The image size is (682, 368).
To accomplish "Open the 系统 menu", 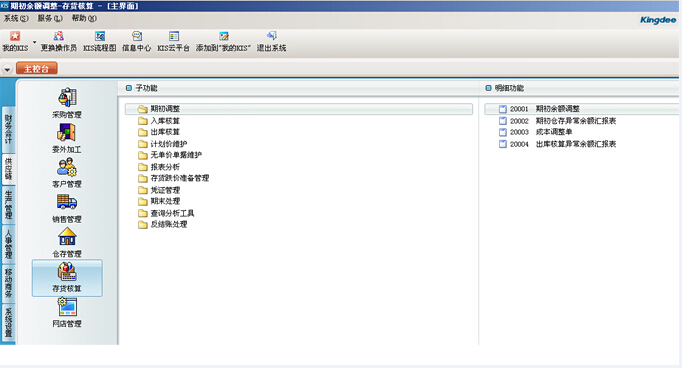I will [16, 18].
